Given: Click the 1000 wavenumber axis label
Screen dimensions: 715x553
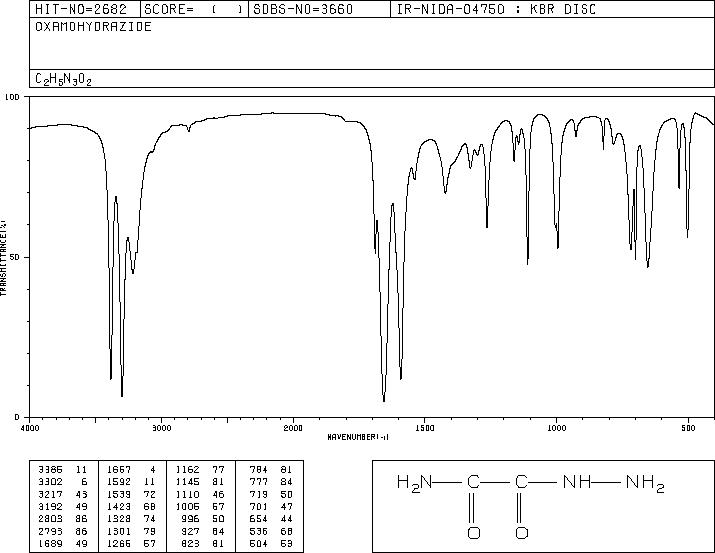Looking at the screenshot, I should coord(557,428).
